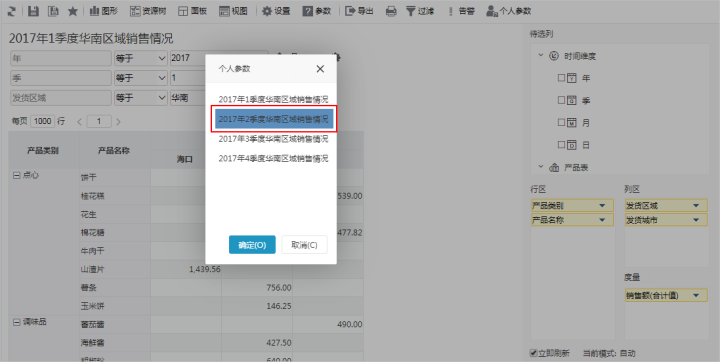This screenshot has height=362, width=720.
Task: Open the 参数 parameters item
Action: 317,11
